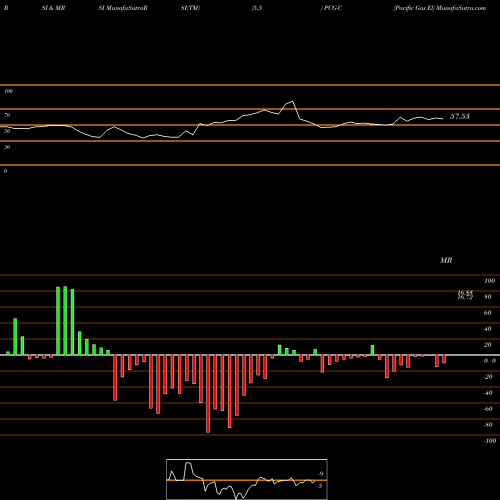The image size is (500, 500).
Task: Click the MR axis label 20
Action: (x=488, y=345)
